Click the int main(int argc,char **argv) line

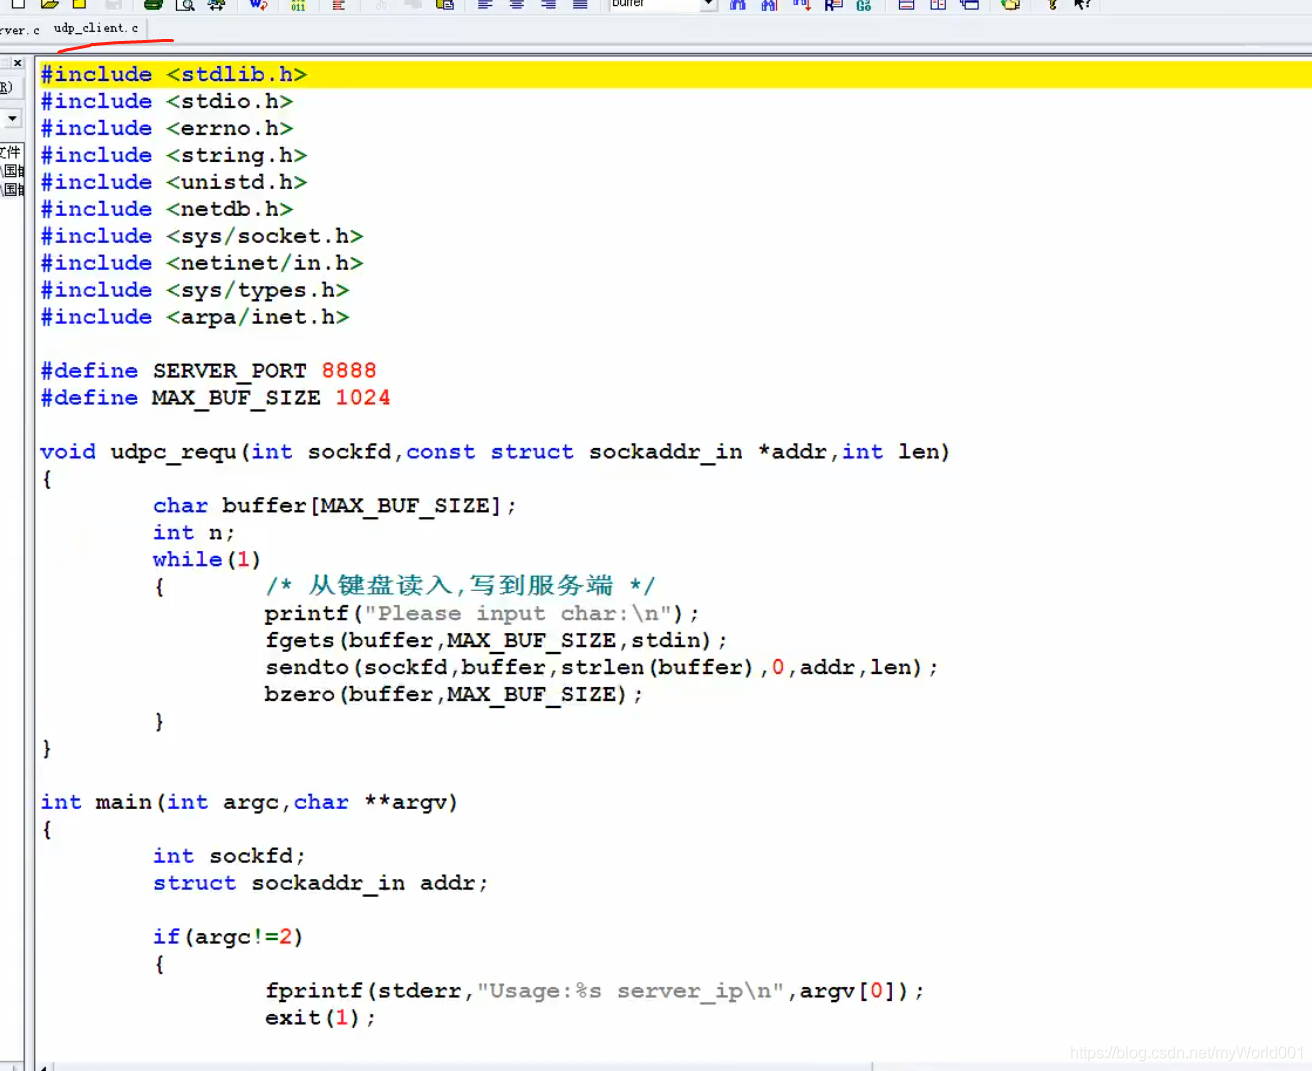pos(249,803)
